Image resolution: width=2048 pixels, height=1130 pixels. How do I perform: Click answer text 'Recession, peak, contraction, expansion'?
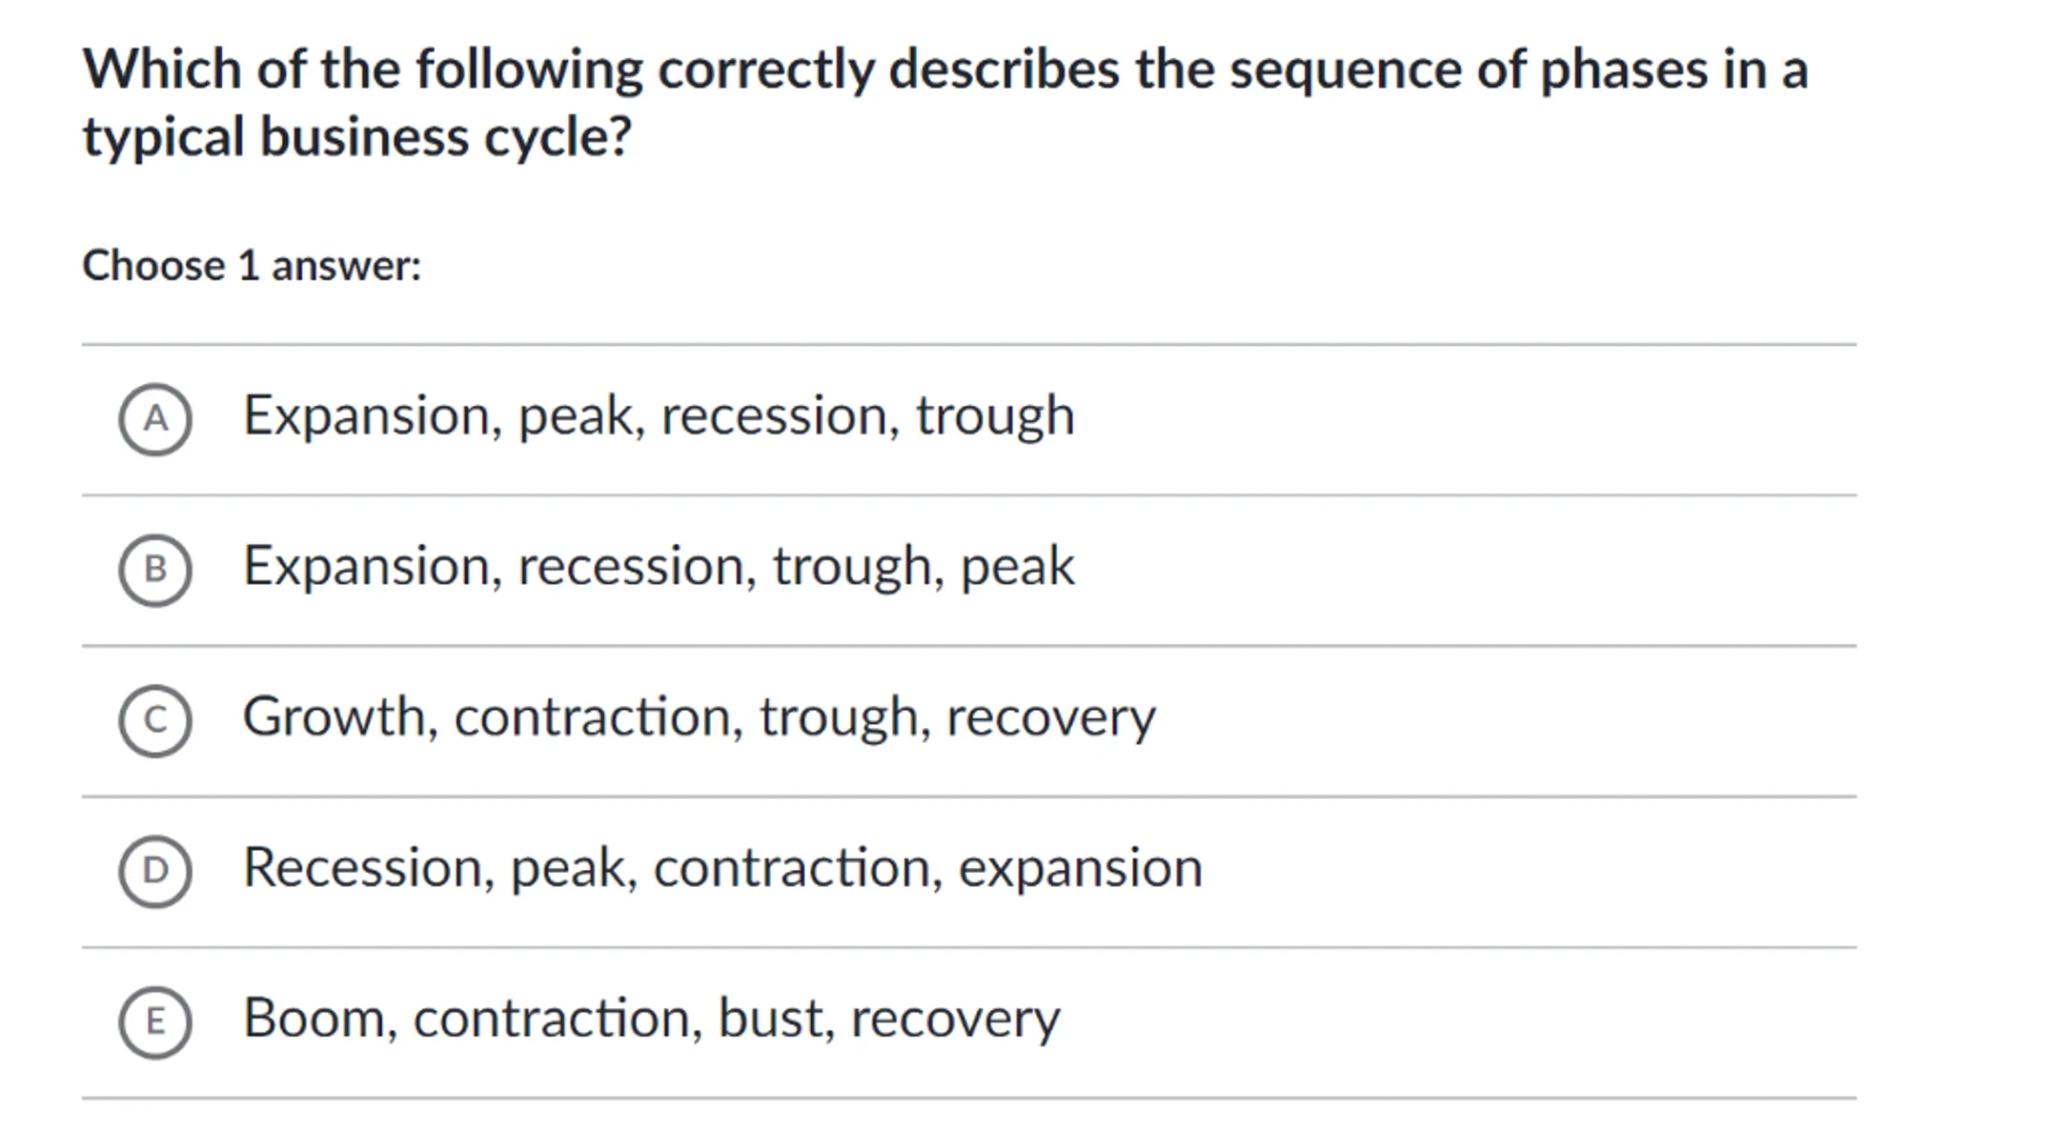722,868
